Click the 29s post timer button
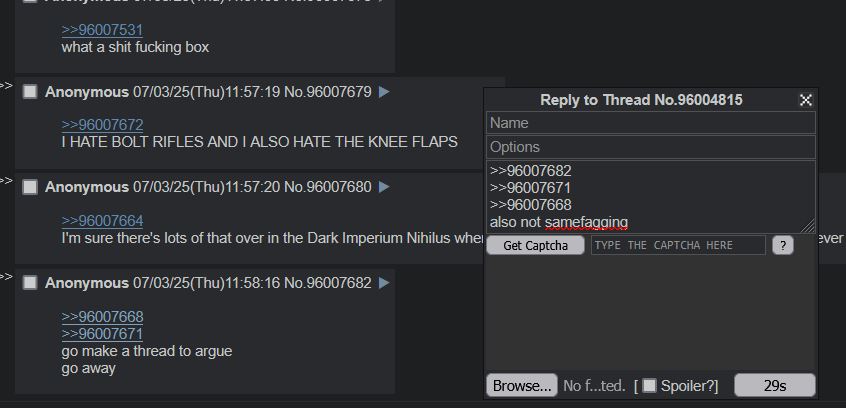 (775, 385)
